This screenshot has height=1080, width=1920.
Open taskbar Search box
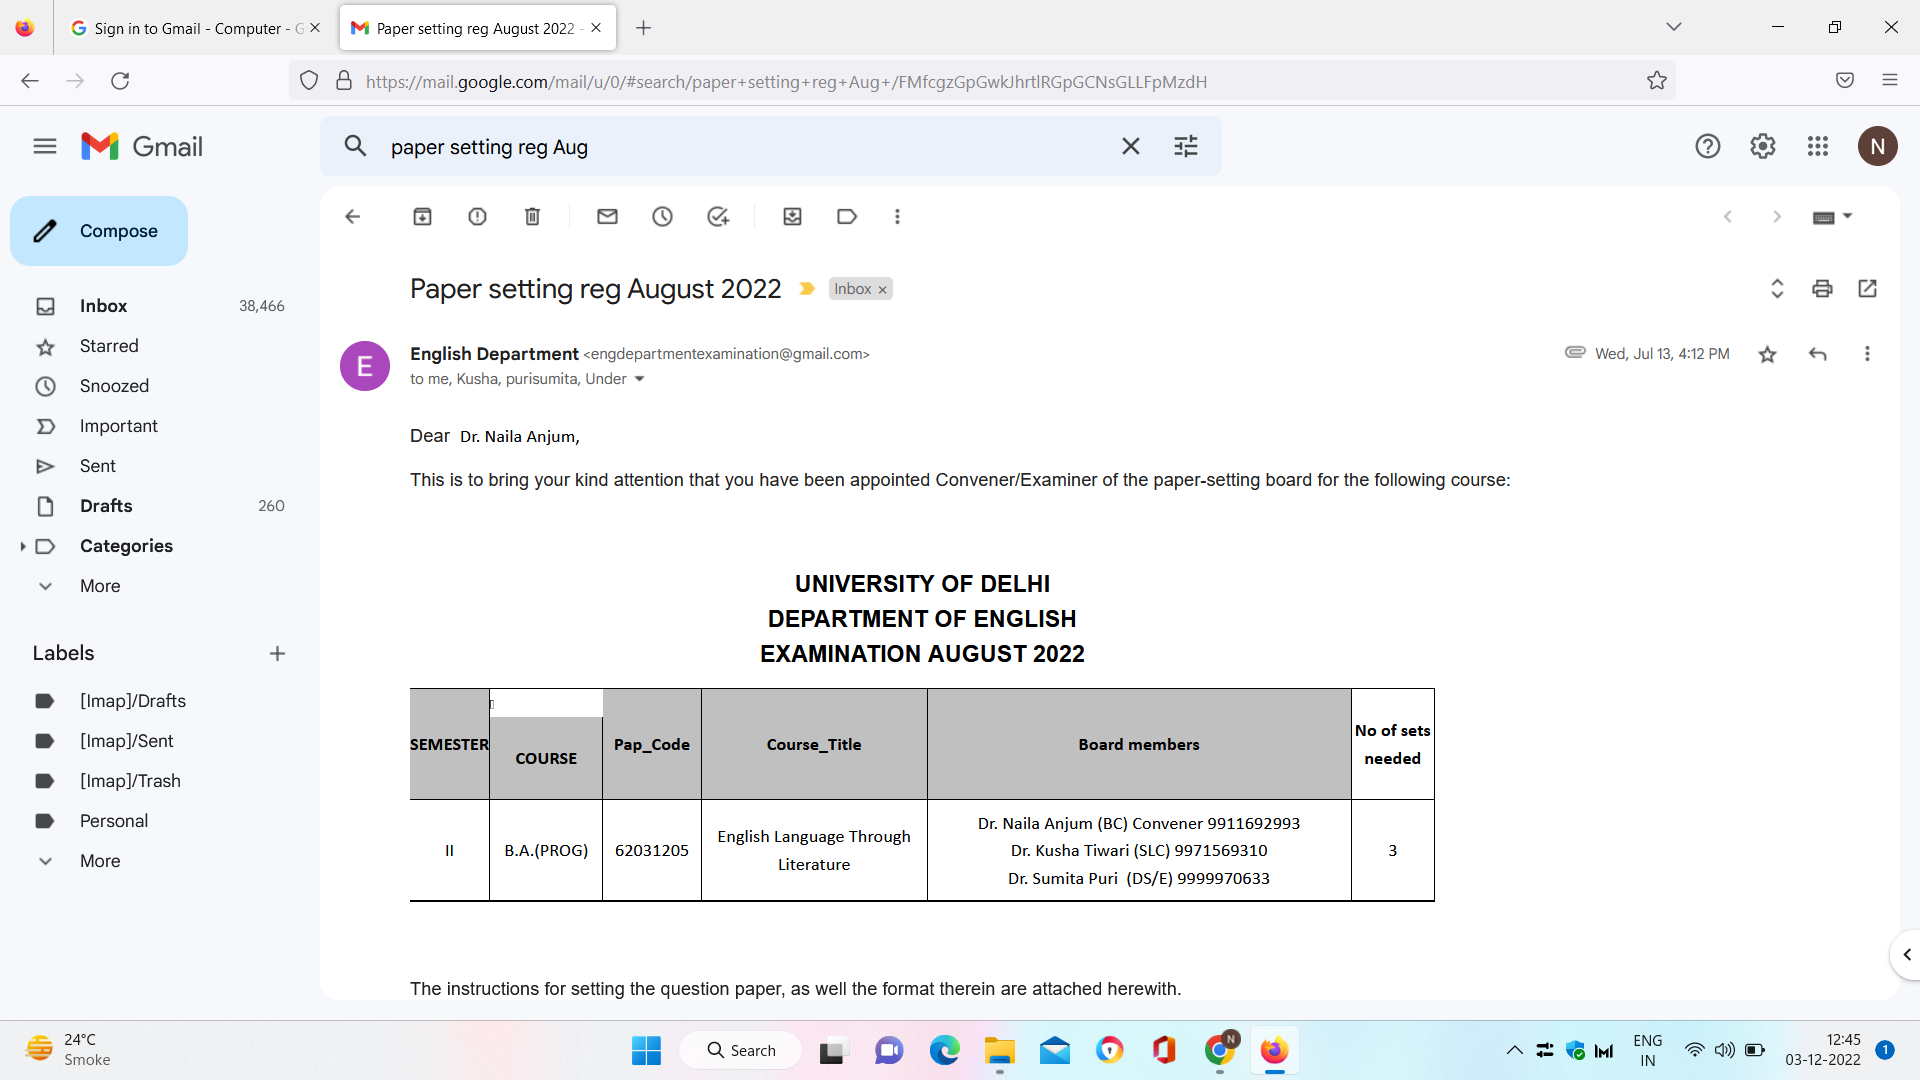(741, 1050)
